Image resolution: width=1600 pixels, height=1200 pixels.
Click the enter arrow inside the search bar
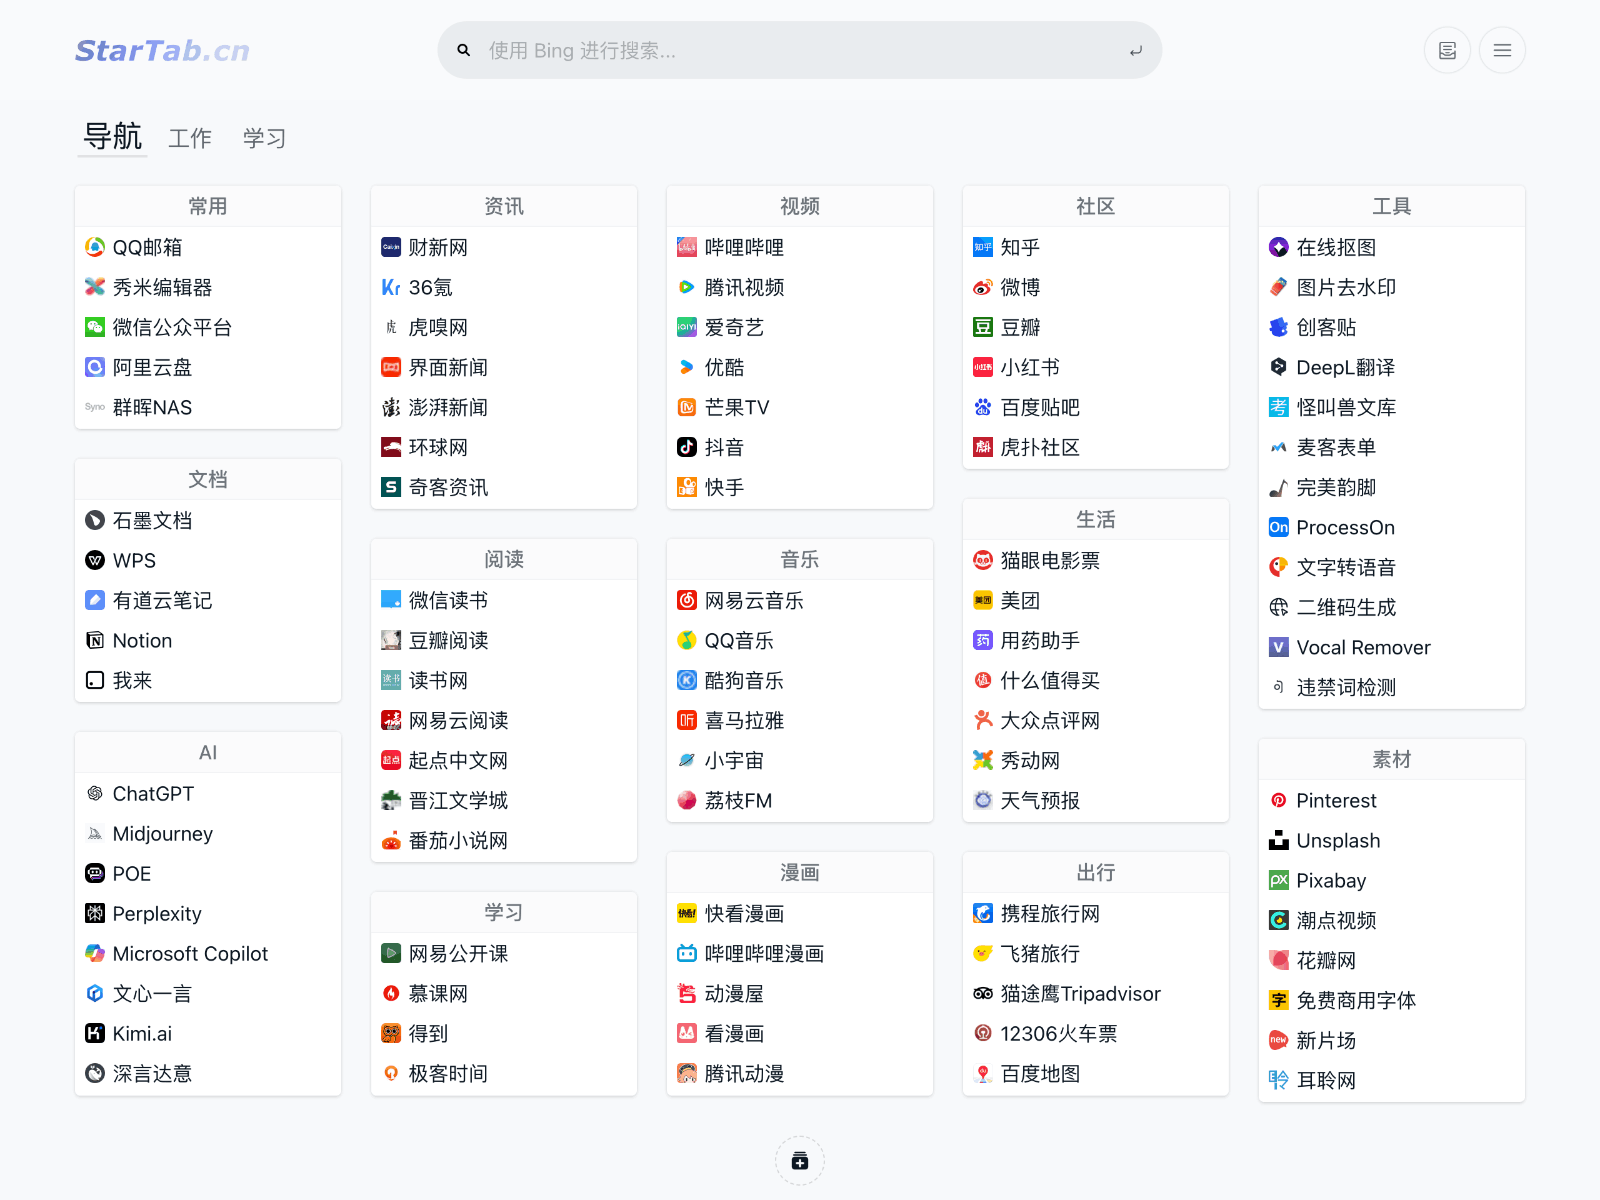click(1135, 51)
